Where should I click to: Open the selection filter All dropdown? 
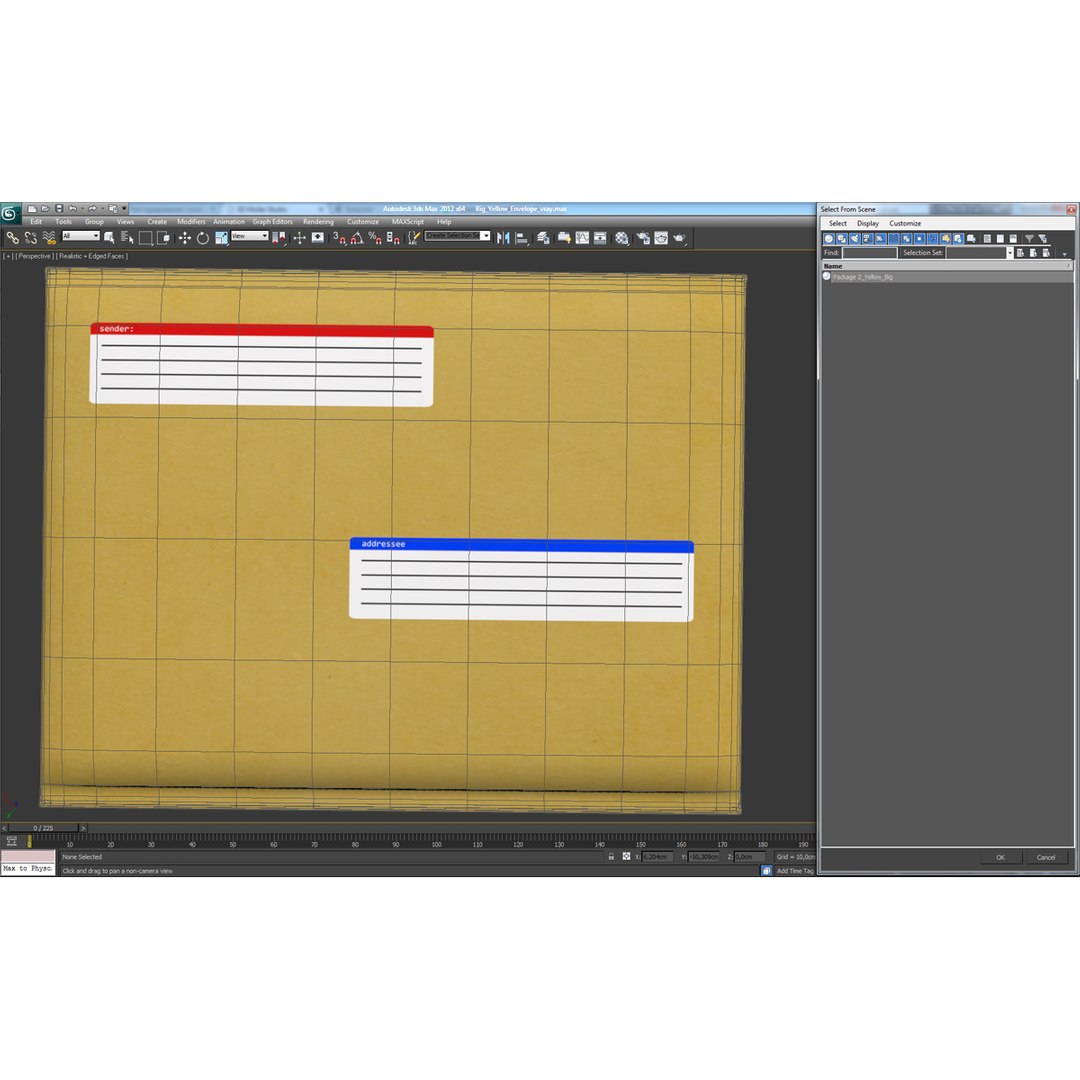[x=81, y=236]
